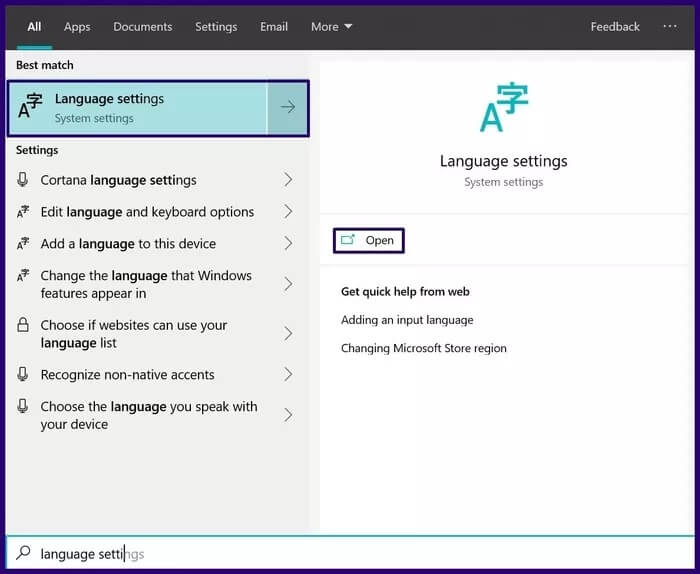Expand chevron for Choose if websites can use language list

(288, 333)
